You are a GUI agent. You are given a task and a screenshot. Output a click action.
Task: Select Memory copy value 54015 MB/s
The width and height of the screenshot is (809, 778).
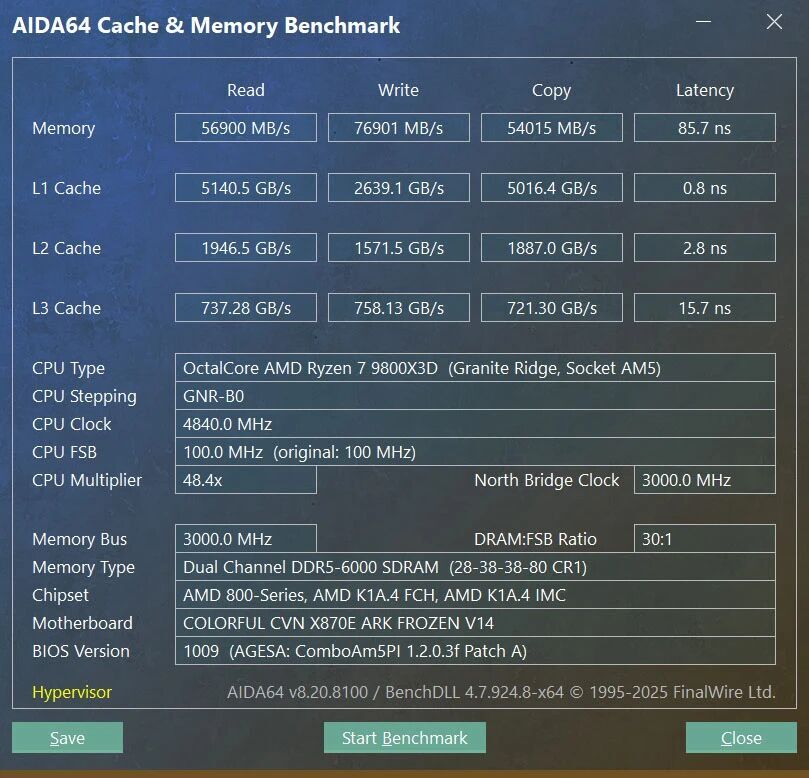[552, 127]
